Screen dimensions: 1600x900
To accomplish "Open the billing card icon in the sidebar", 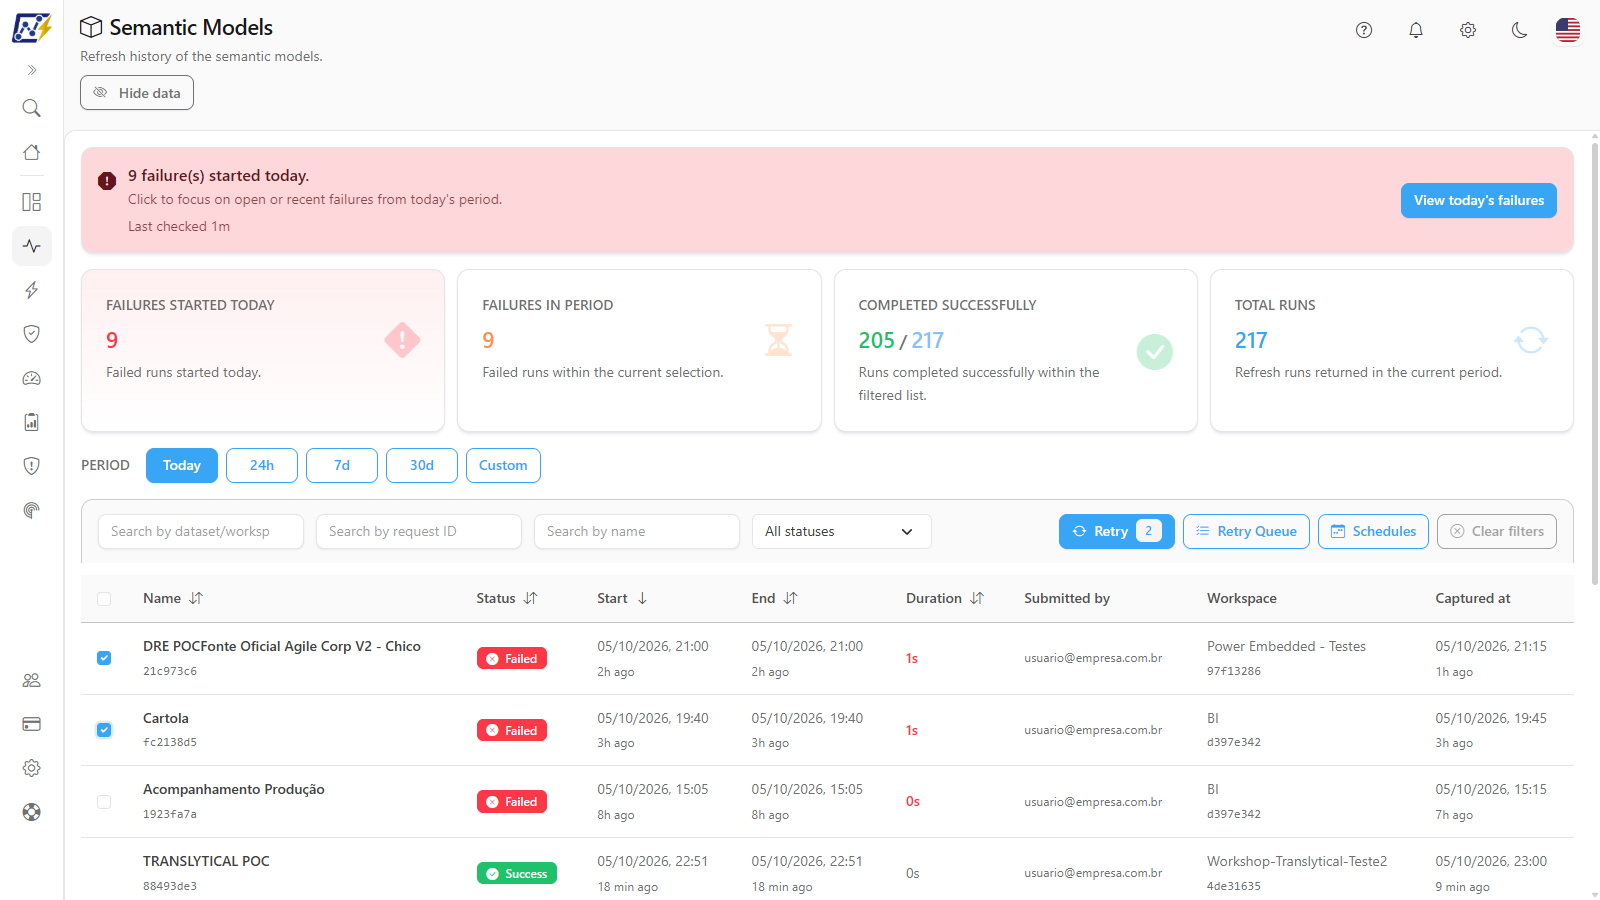I will [x=32, y=724].
